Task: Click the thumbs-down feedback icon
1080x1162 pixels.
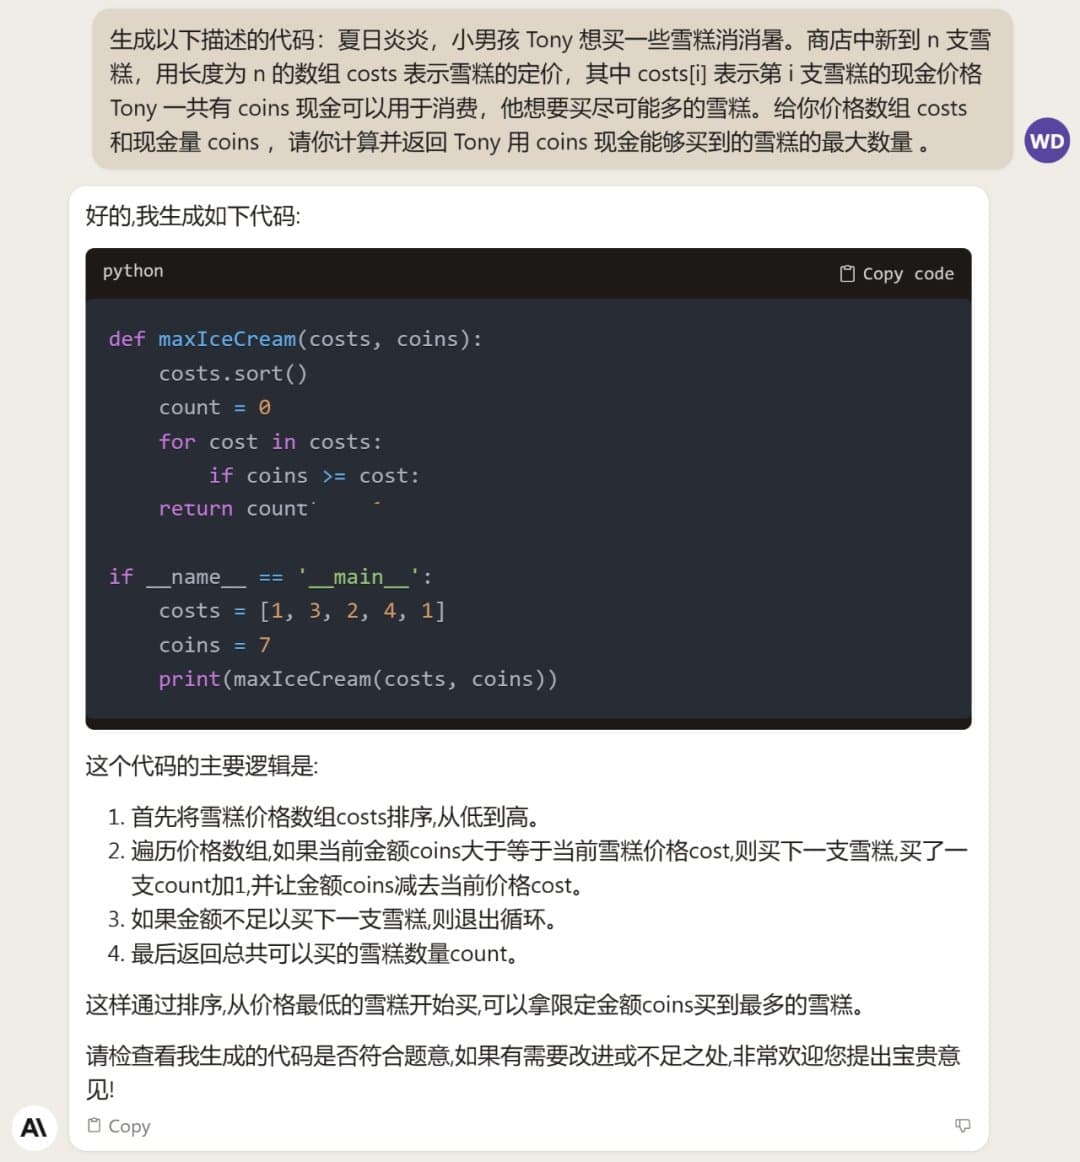Action: point(963,1125)
